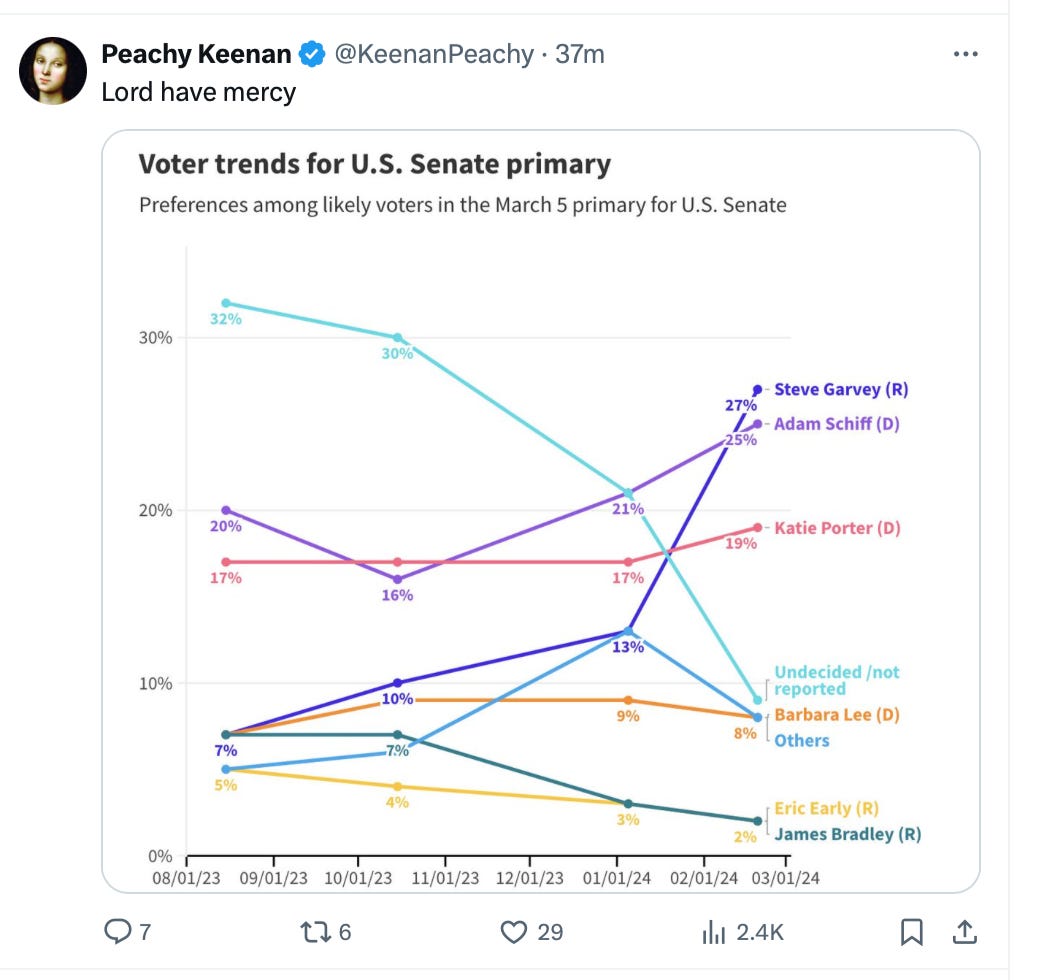Click the Barbara Lee (D) label
Viewport: 1042px width, 980px height.
836,715
